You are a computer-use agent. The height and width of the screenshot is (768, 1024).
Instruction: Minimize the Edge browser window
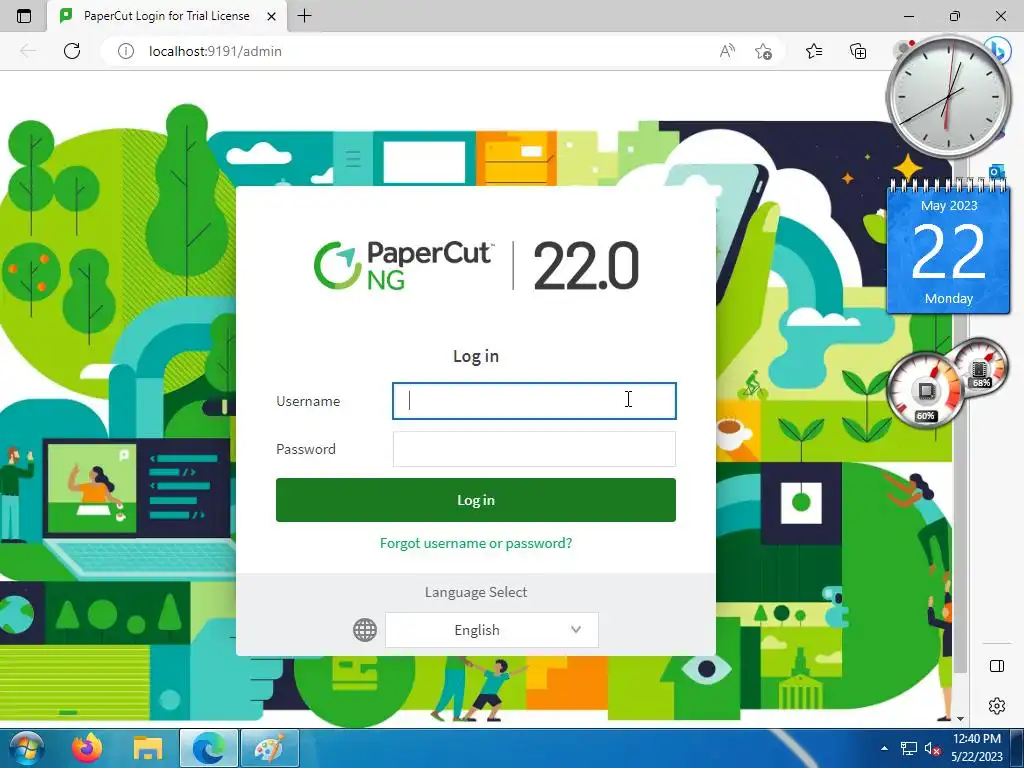click(x=909, y=16)
